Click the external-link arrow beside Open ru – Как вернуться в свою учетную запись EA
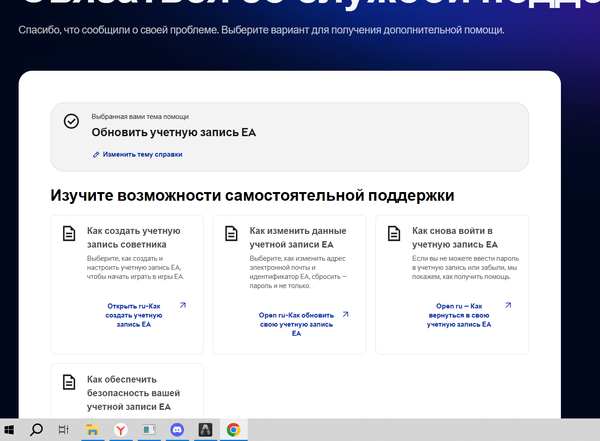 pyautogui.click(x=508, y=305)
